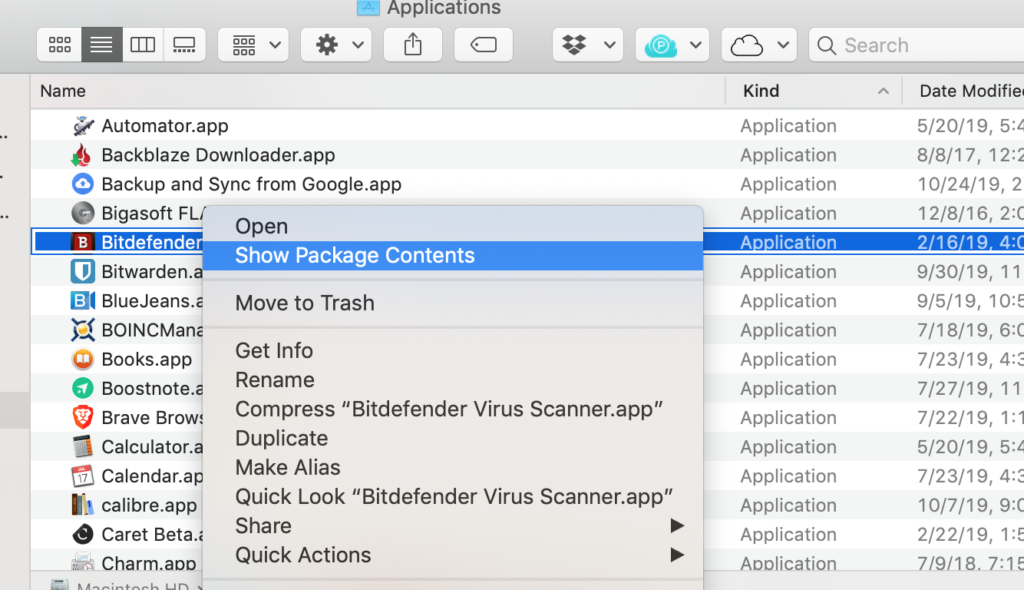1024x590 pixels.
Task: Select the Bitdefender app icon
Action: point(83,242)
